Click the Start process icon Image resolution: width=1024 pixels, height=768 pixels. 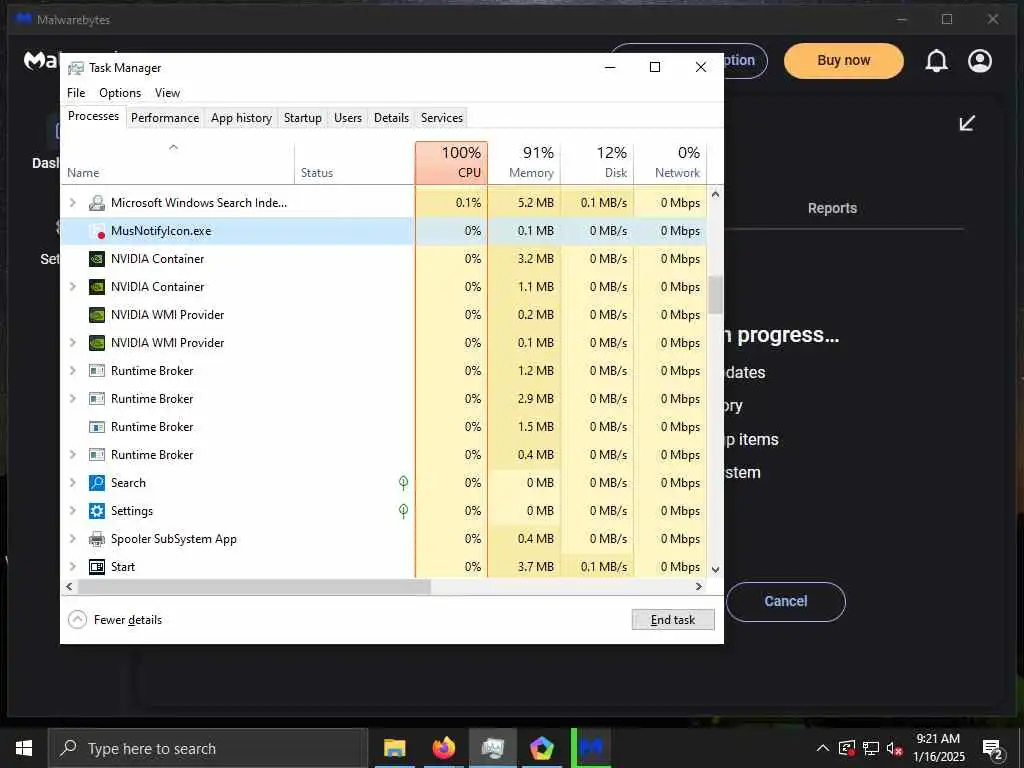97,567
